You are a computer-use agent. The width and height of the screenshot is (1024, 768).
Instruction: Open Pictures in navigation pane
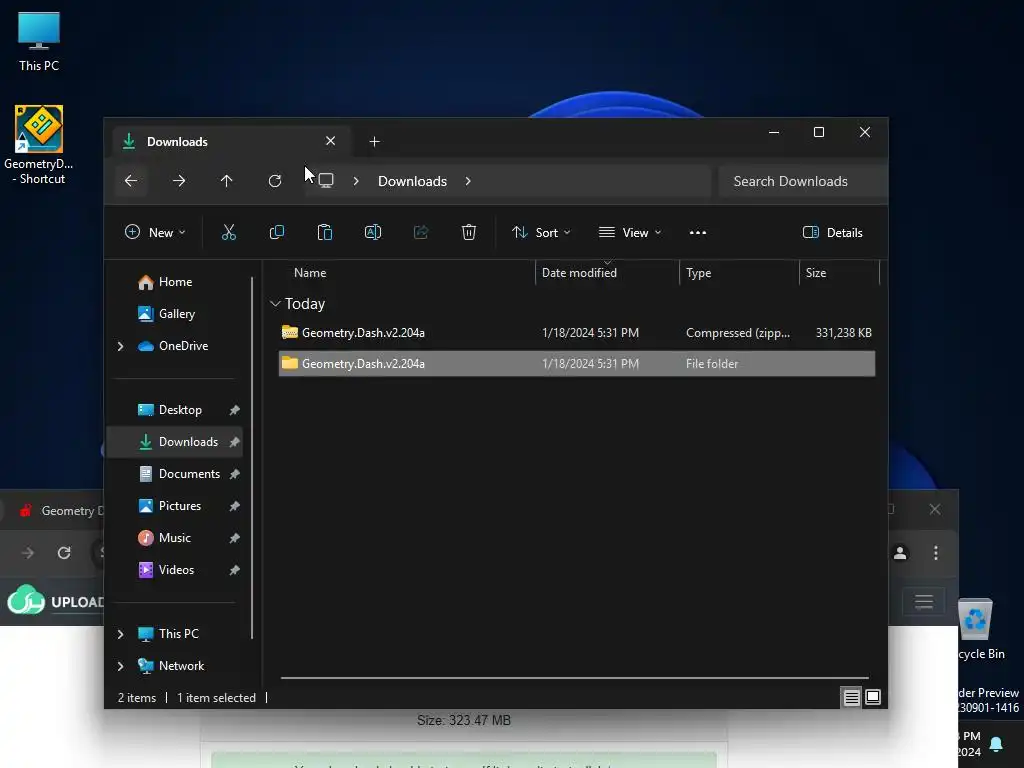tap(180, 506)
